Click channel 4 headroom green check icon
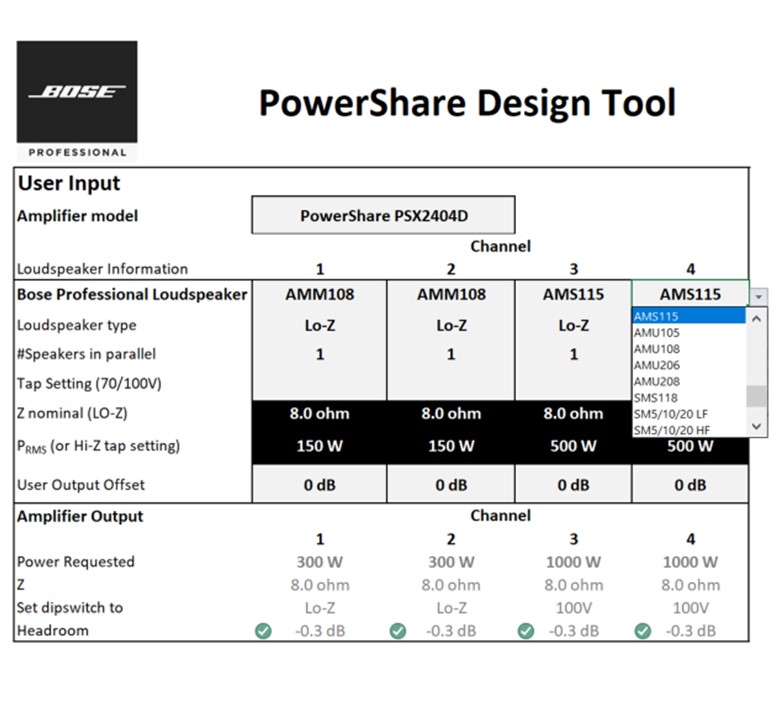 pyautogui.click(x=643, y=631)
